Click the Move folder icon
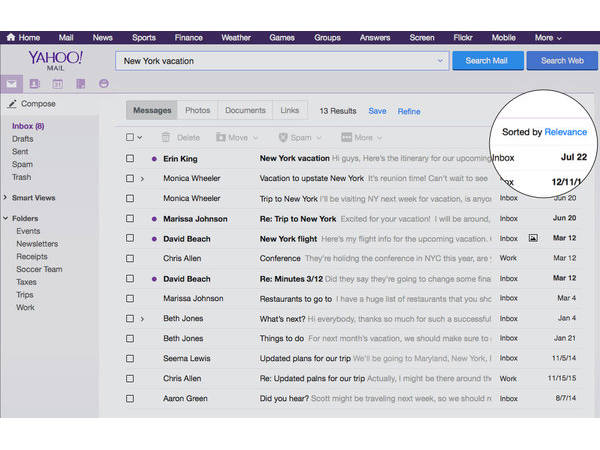Viewport: 600px width, 450px height. pyautogui.click(x=220, y=137)
